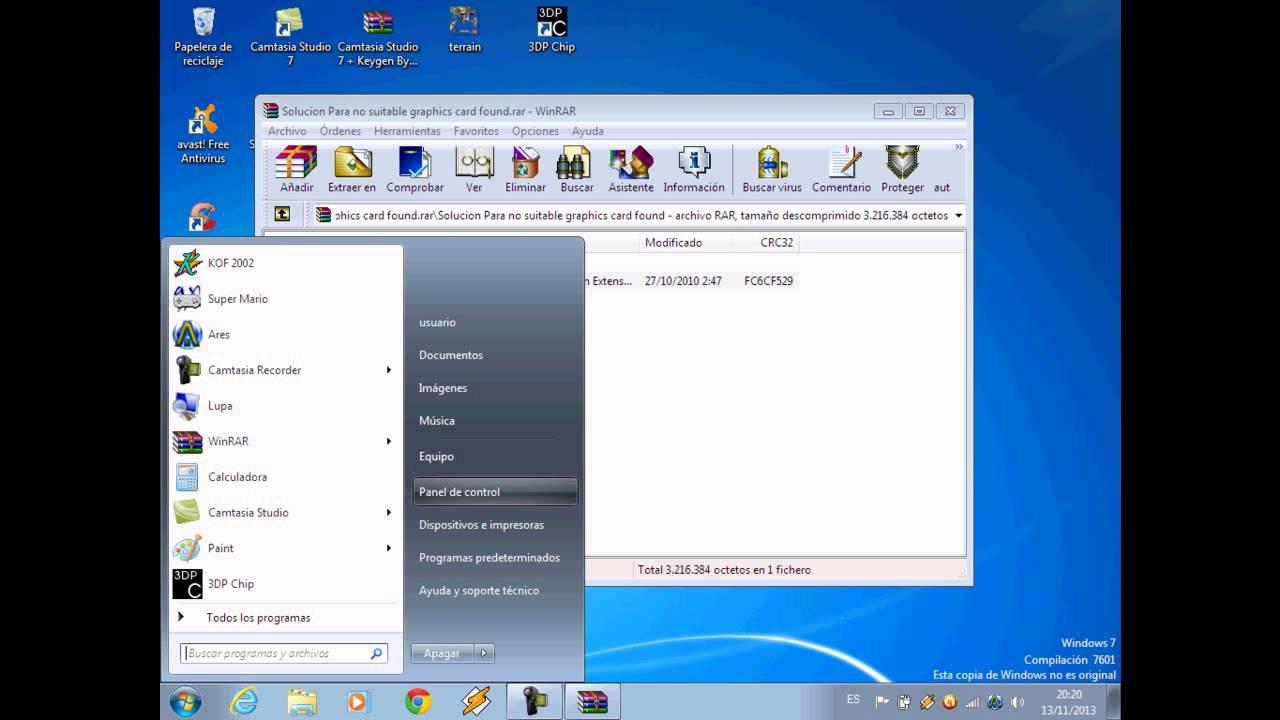
Task: Select Camtasia Studio 7 desktop icon
Action: (290, 37)
